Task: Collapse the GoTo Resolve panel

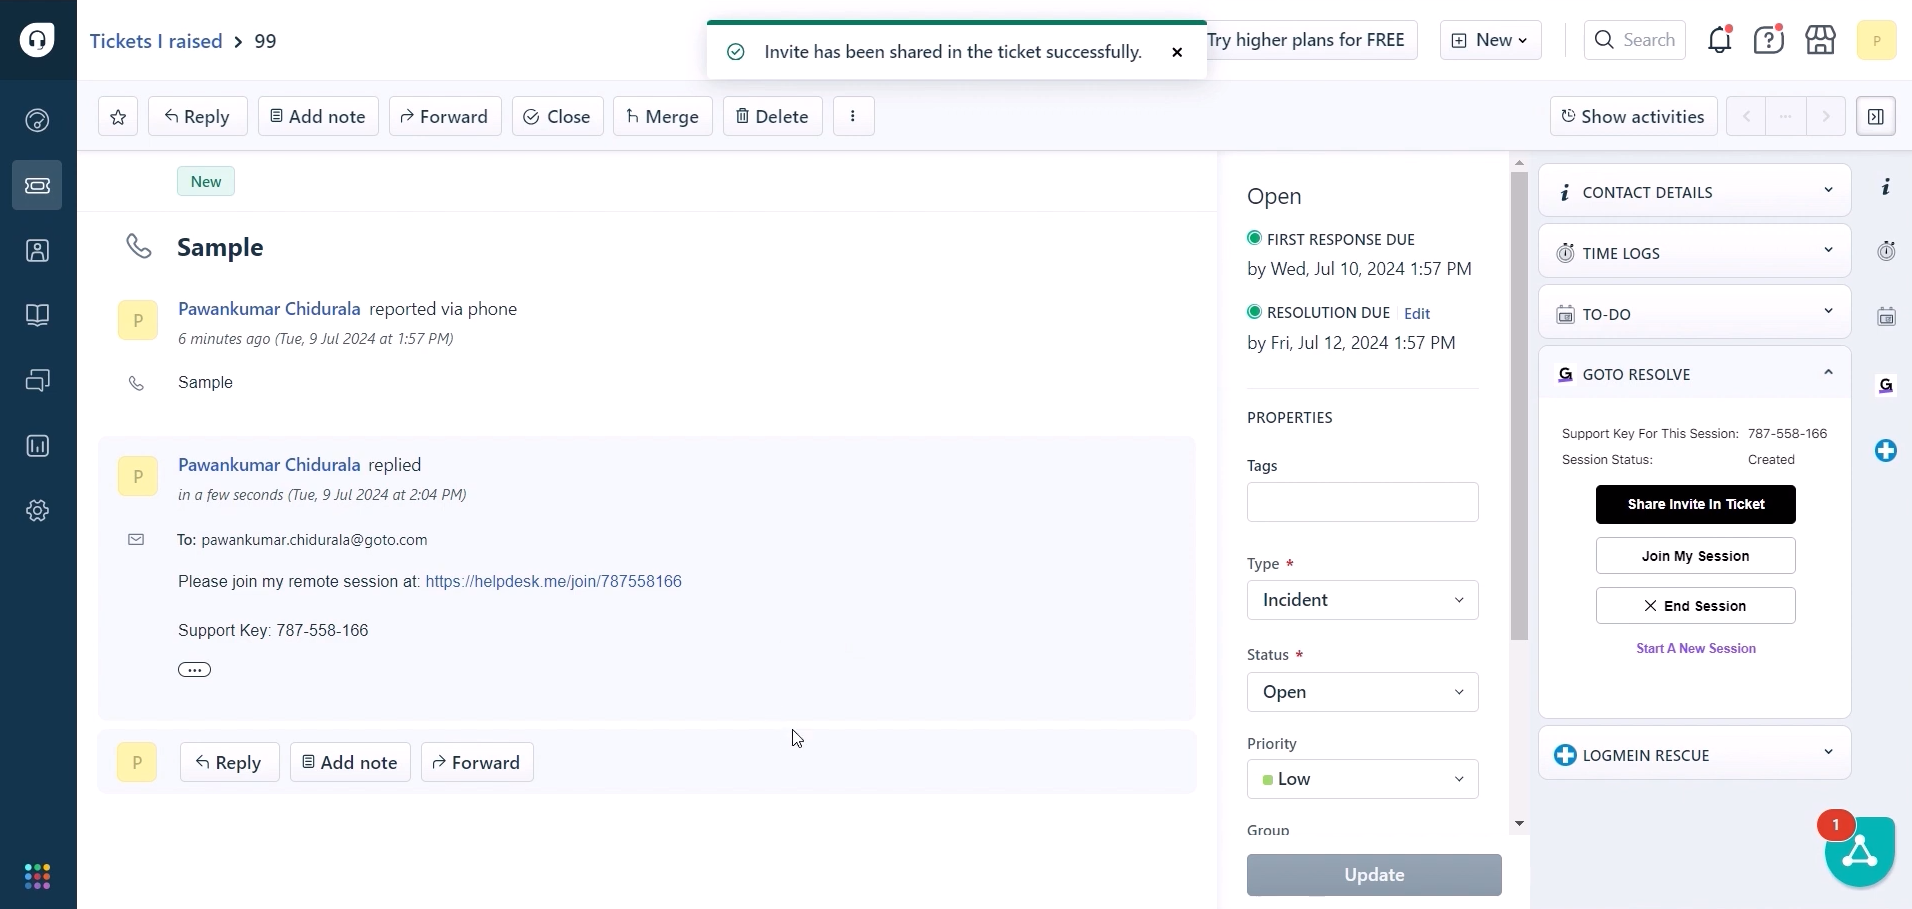Action: point(1828,373)
